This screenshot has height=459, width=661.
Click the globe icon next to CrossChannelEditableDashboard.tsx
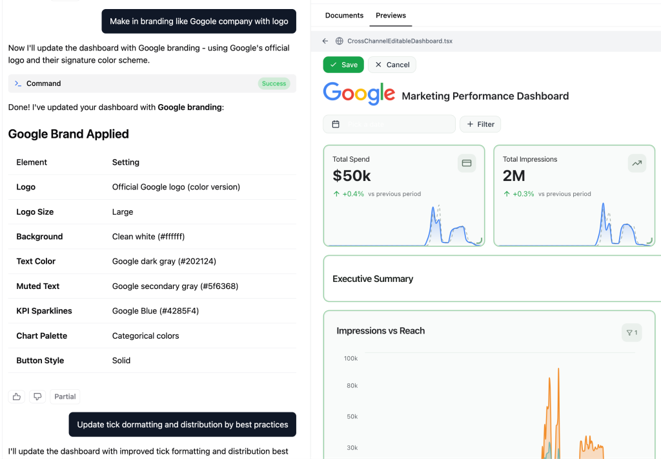pyautogui.click(x=339, y=41)
